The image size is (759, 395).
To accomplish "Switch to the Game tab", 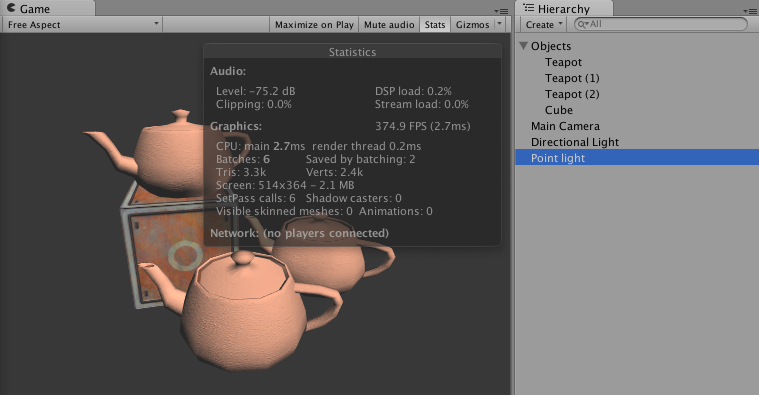I will tap(47, 8).
